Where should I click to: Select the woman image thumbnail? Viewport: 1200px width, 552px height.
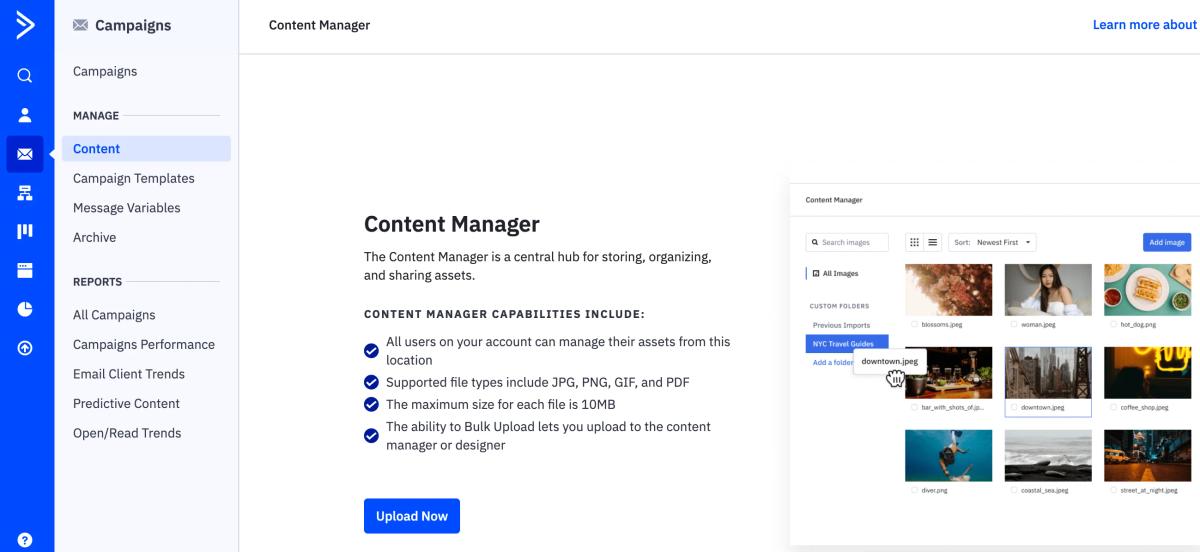(x=1048, y=290)
